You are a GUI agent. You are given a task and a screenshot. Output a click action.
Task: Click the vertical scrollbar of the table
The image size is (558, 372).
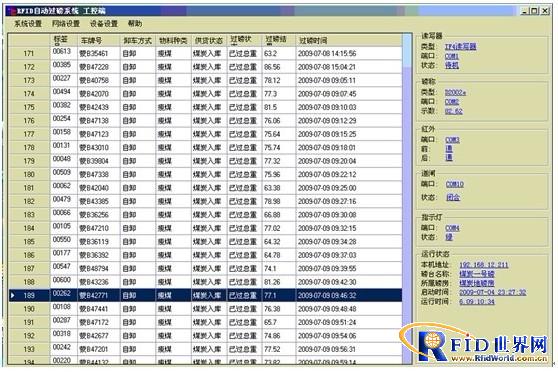click(x=407, y=199)
